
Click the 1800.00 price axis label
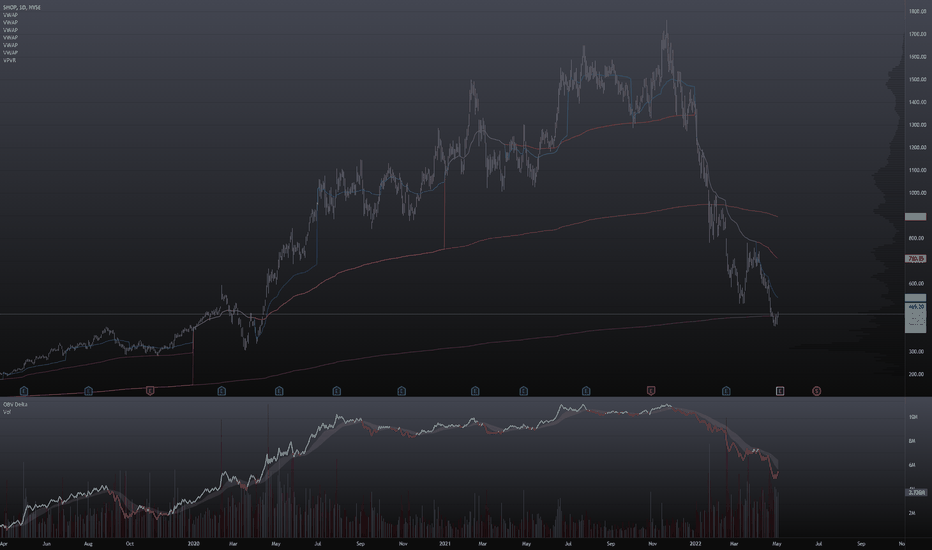(x=917, y=11)
